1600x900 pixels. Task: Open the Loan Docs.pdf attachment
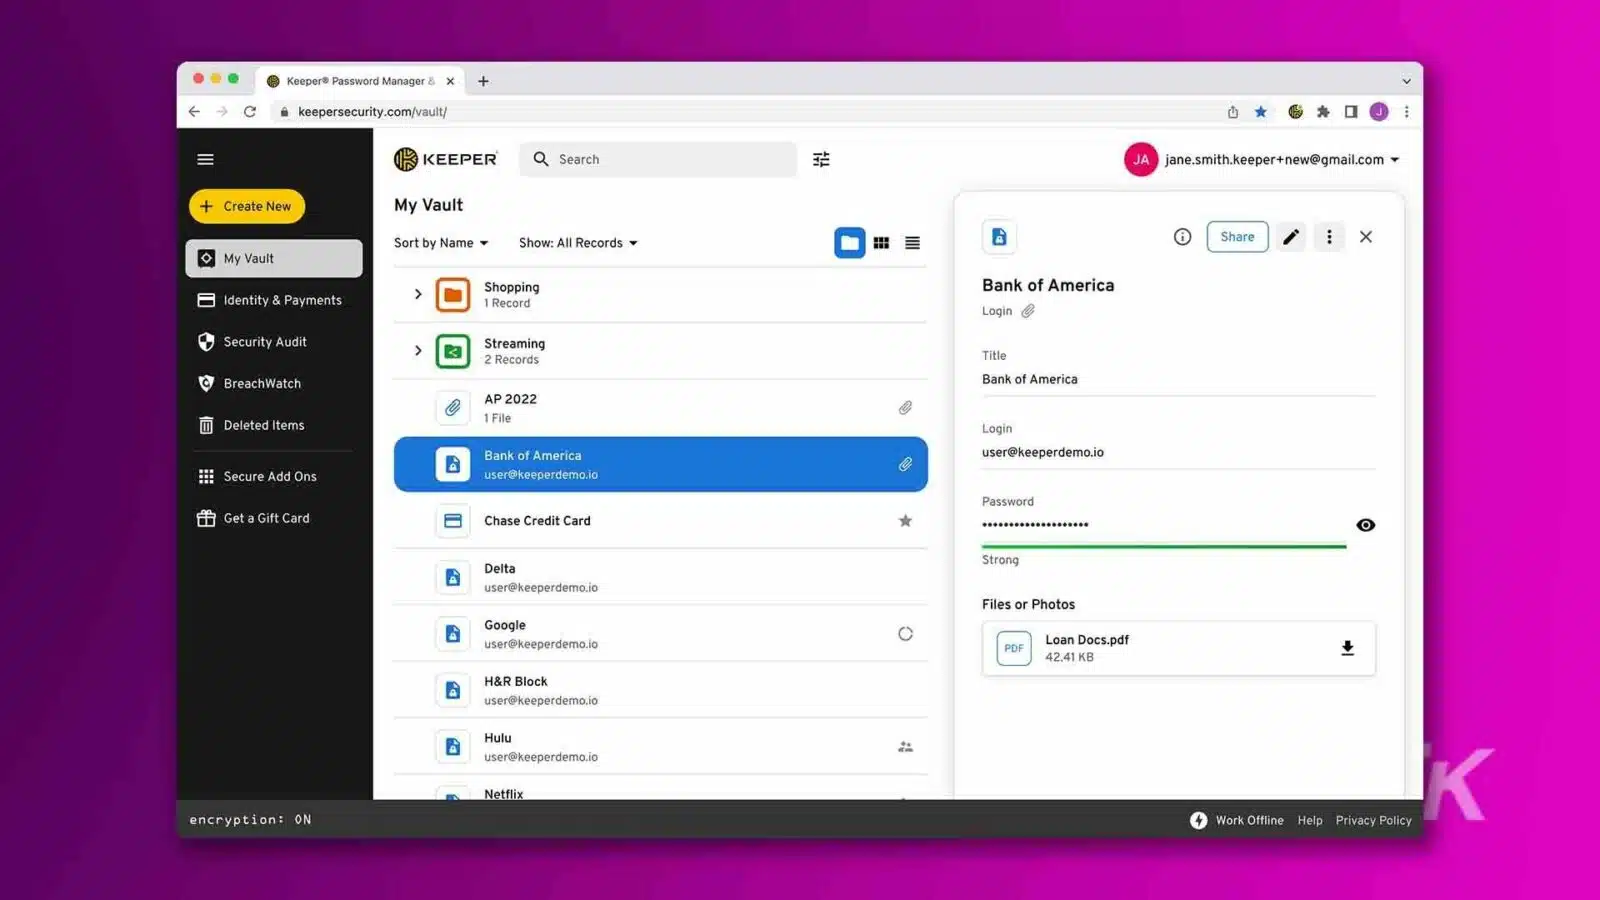1178,648
